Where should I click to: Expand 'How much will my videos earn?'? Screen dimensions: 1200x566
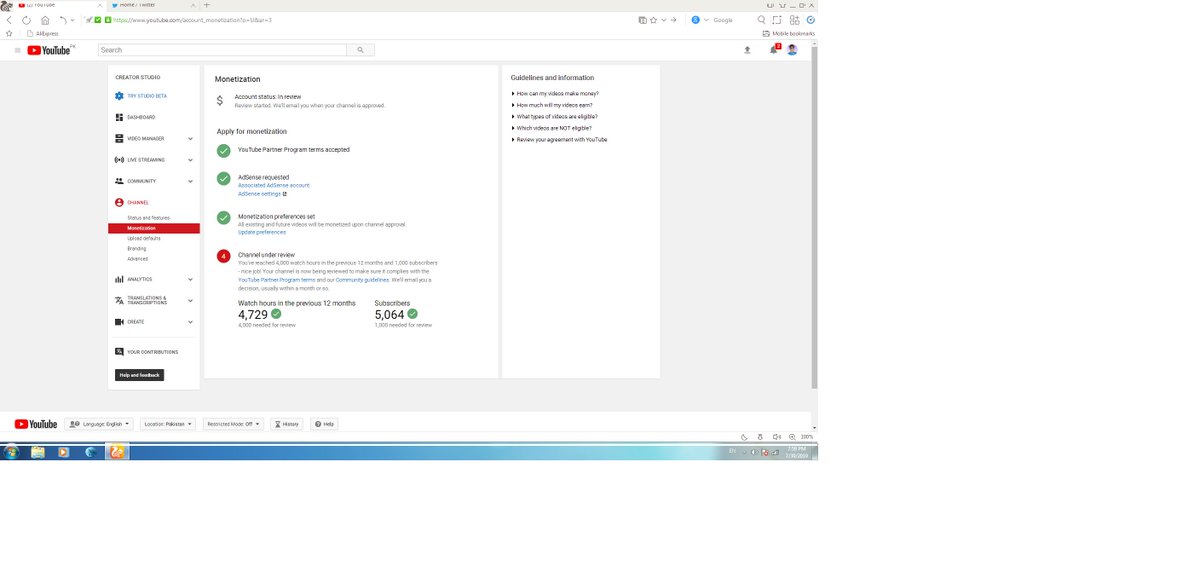(554, 105)
